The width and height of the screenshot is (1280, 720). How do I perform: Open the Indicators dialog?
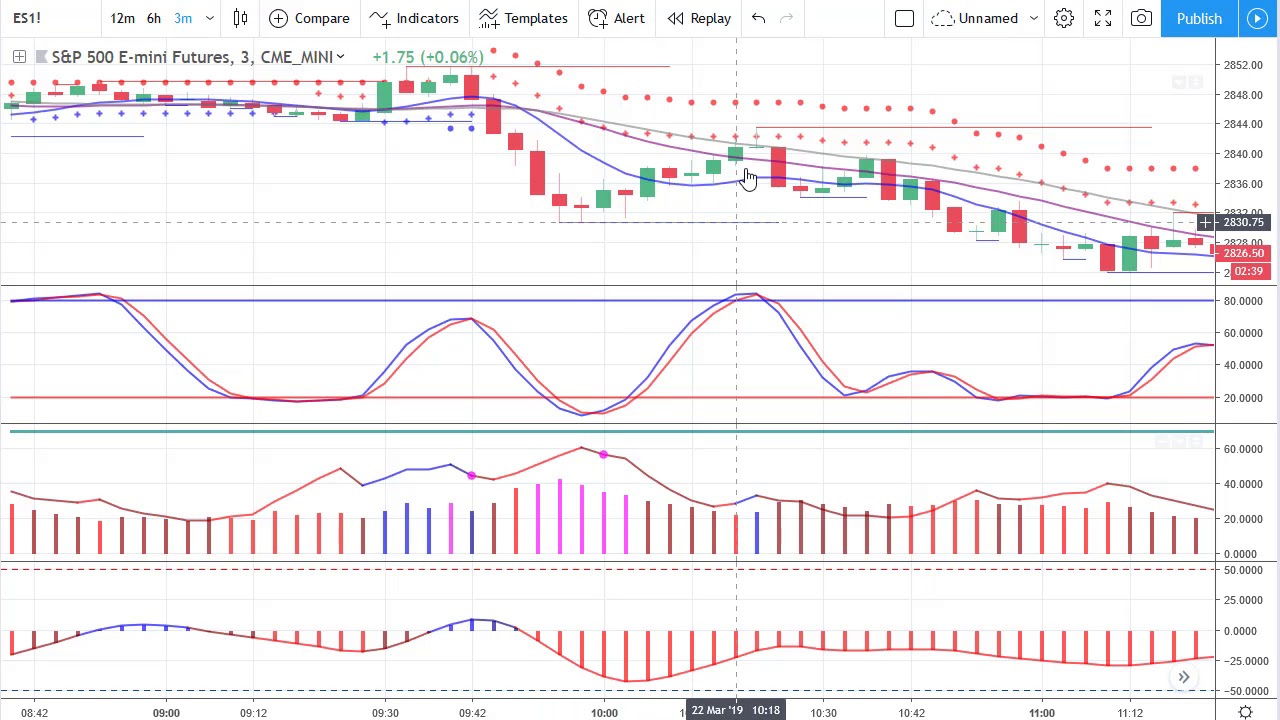[x=414, y=18]
